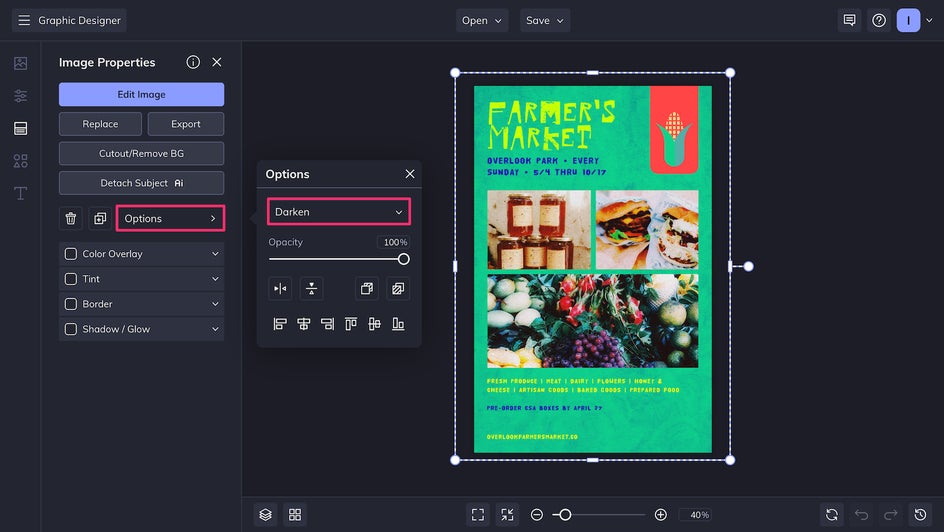Open the Graphics shapes sidebar icon

pos(20,161)
